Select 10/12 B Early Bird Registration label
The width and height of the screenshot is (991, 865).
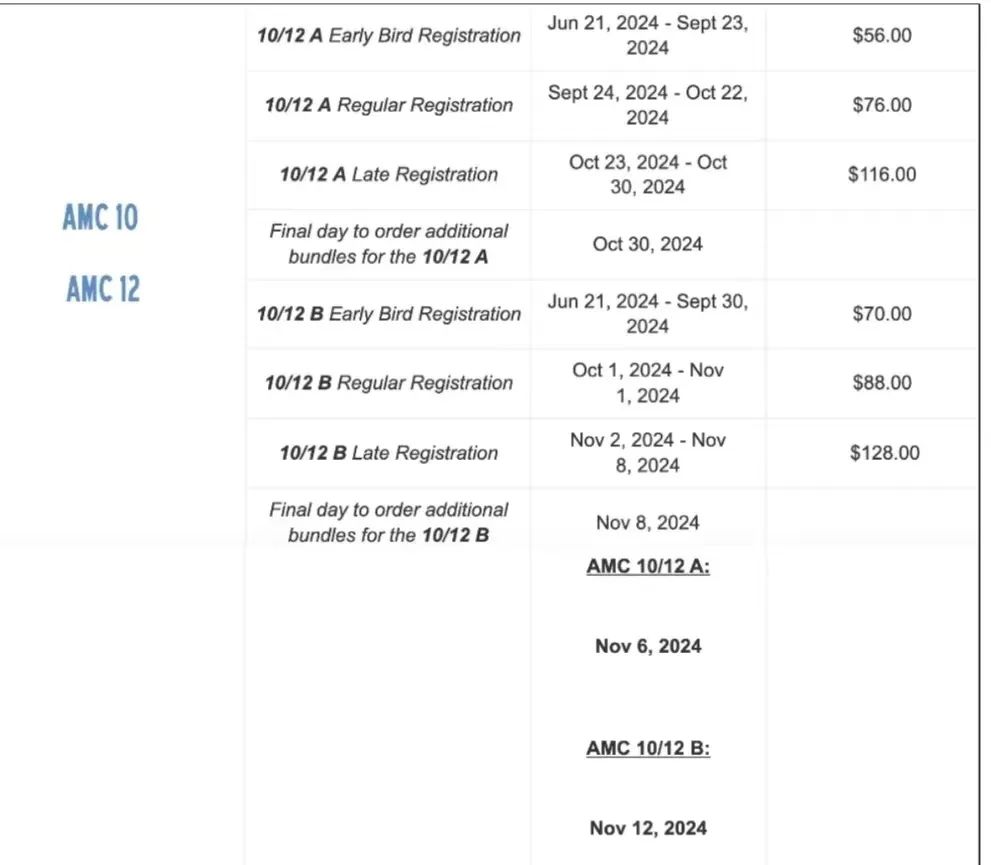[x=389, y=314]
